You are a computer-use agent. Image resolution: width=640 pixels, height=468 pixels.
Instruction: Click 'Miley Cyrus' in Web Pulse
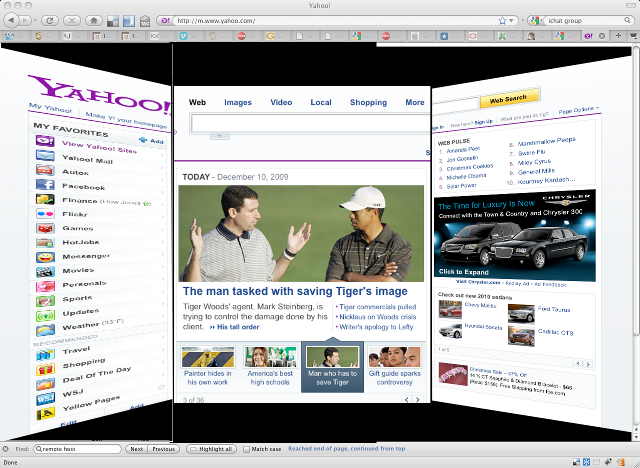[534, 162]
